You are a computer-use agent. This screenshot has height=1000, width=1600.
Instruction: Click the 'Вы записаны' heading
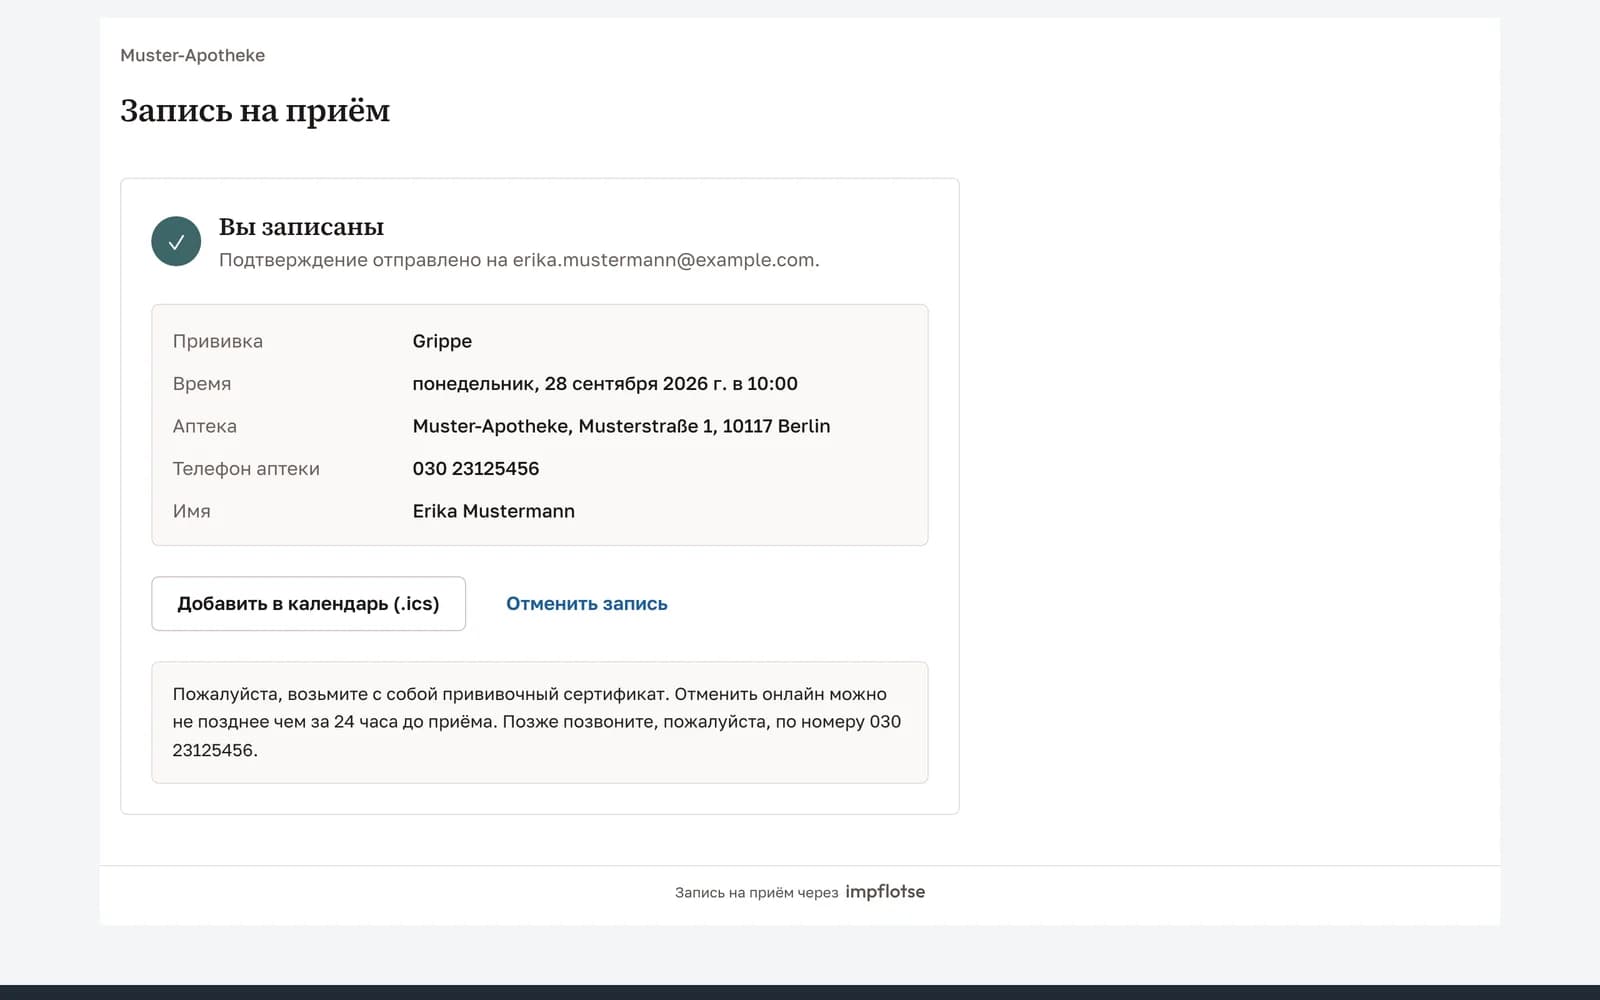click(x=301, y=227)
